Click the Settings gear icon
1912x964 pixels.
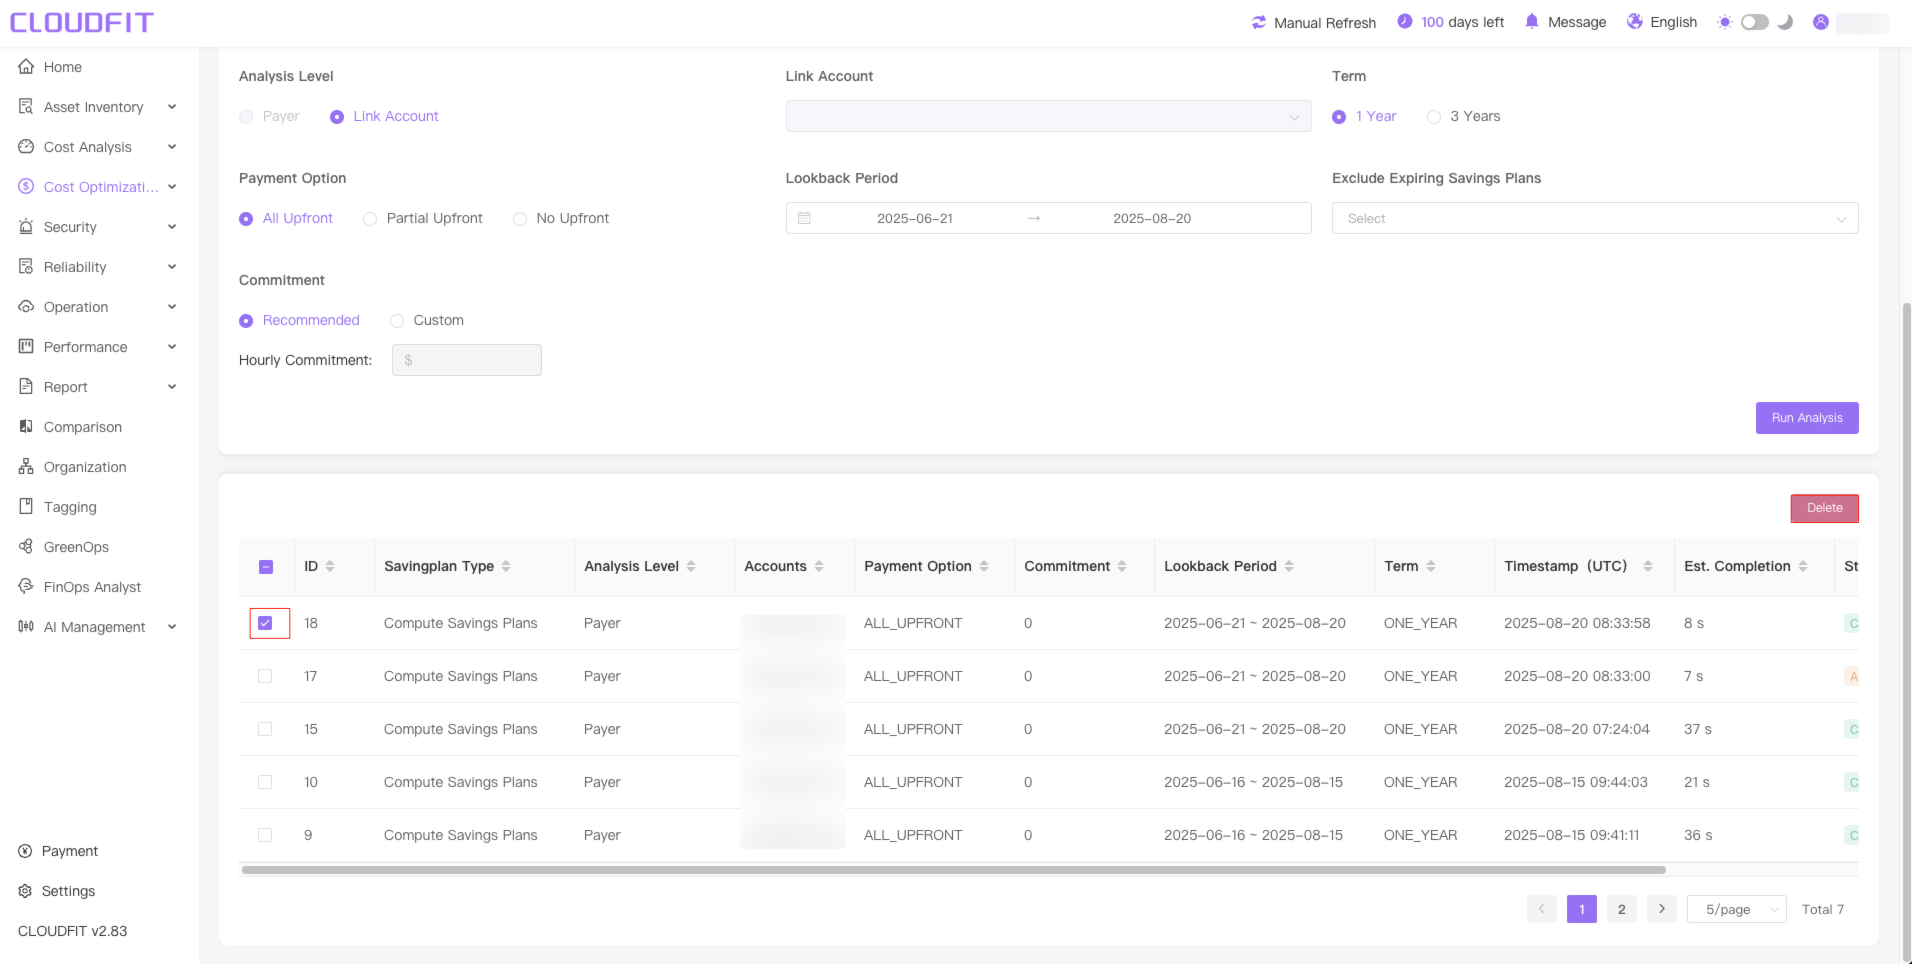click(x=25, y=891)
